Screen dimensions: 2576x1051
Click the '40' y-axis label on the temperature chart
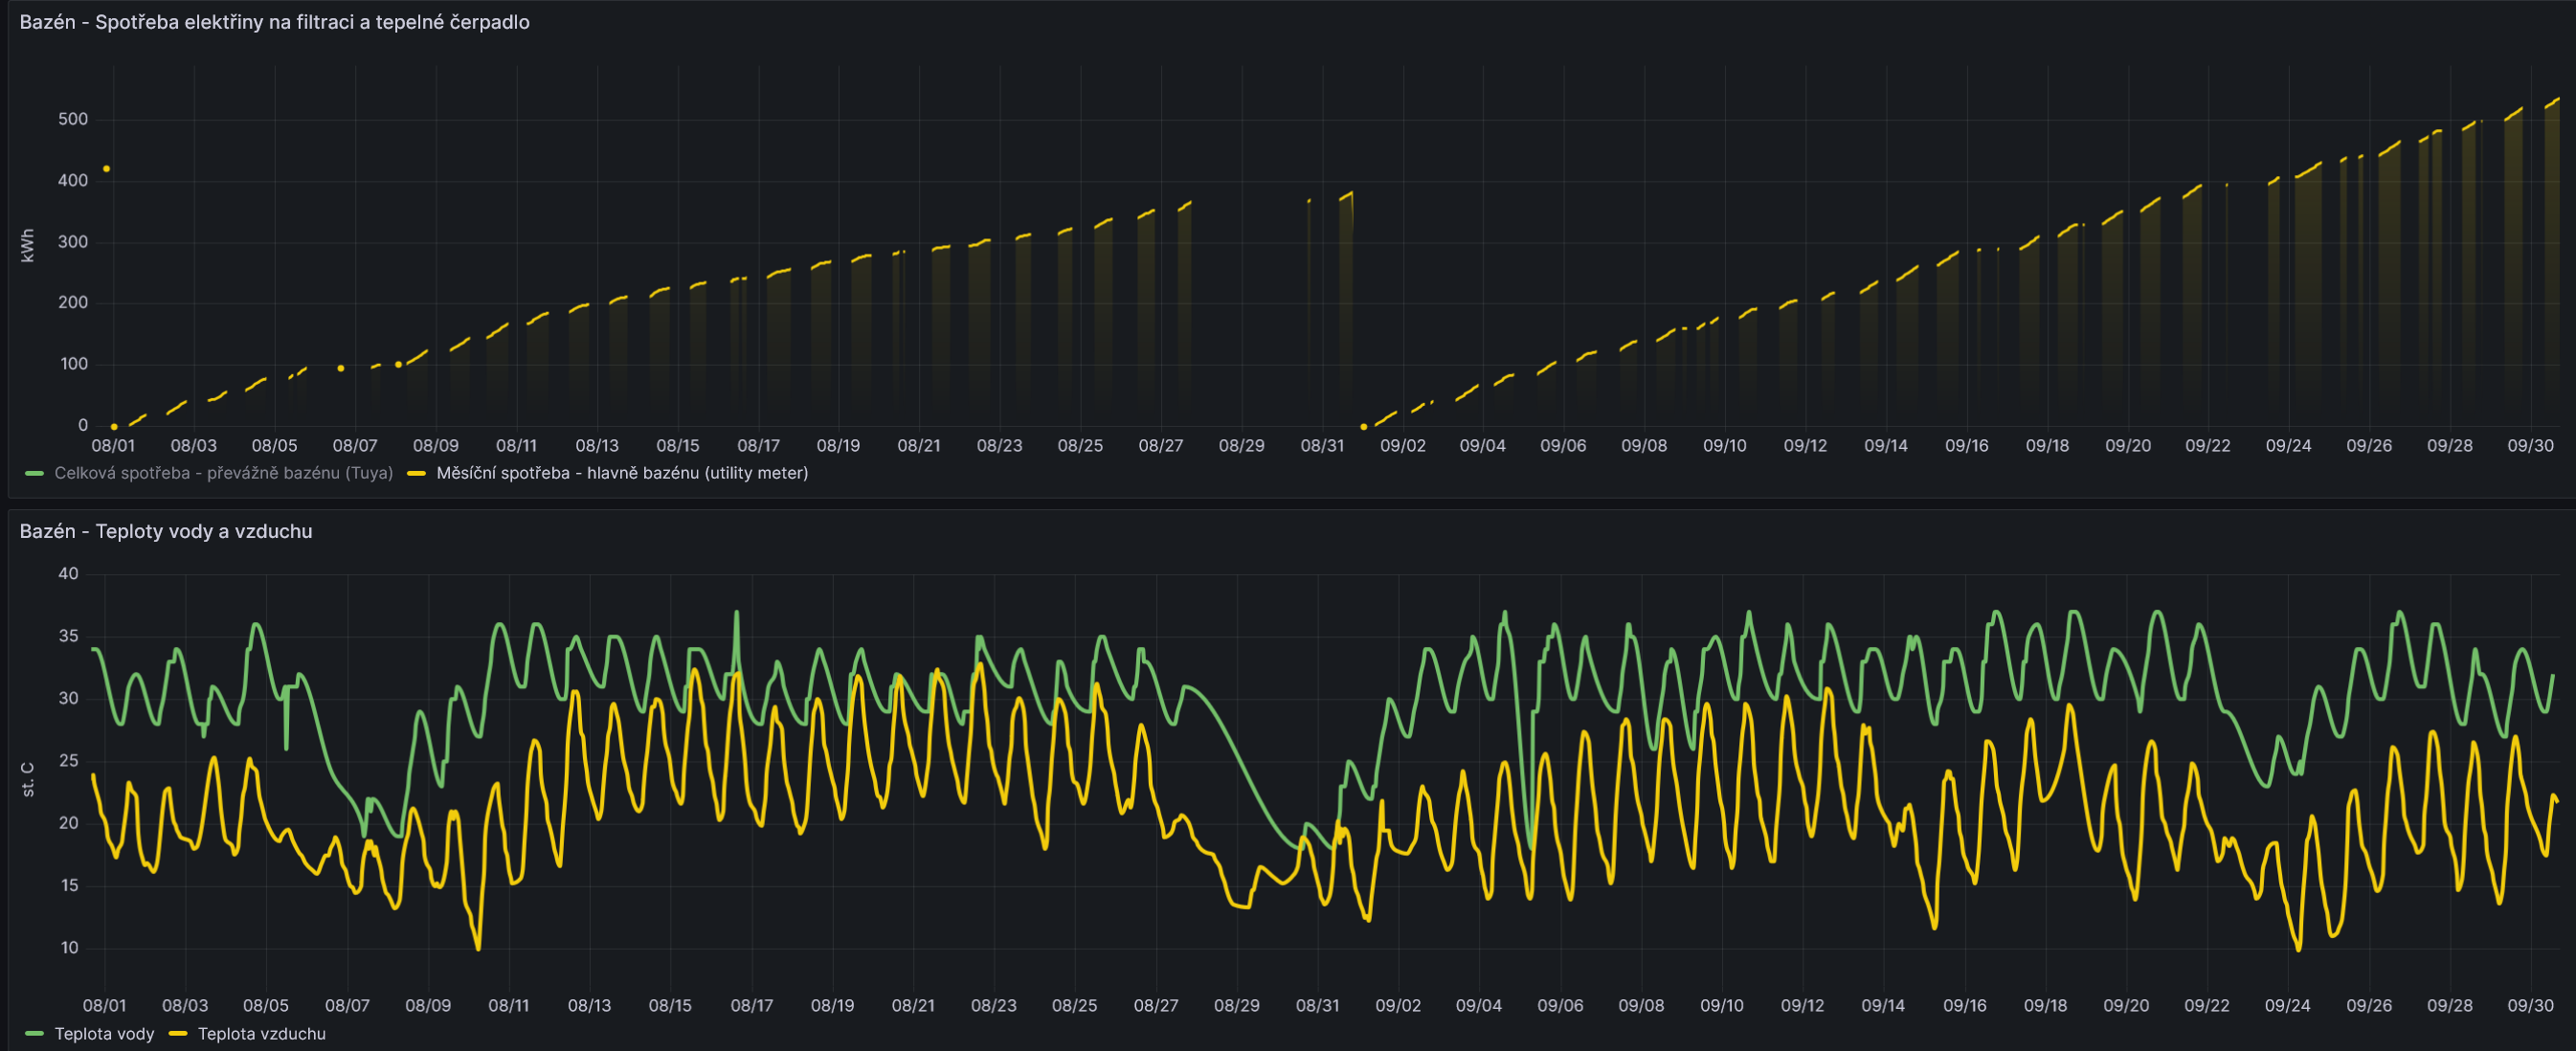(68, 574)
